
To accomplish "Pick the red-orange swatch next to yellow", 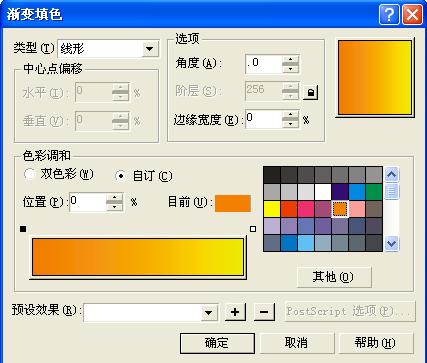I will coord(289,209).
